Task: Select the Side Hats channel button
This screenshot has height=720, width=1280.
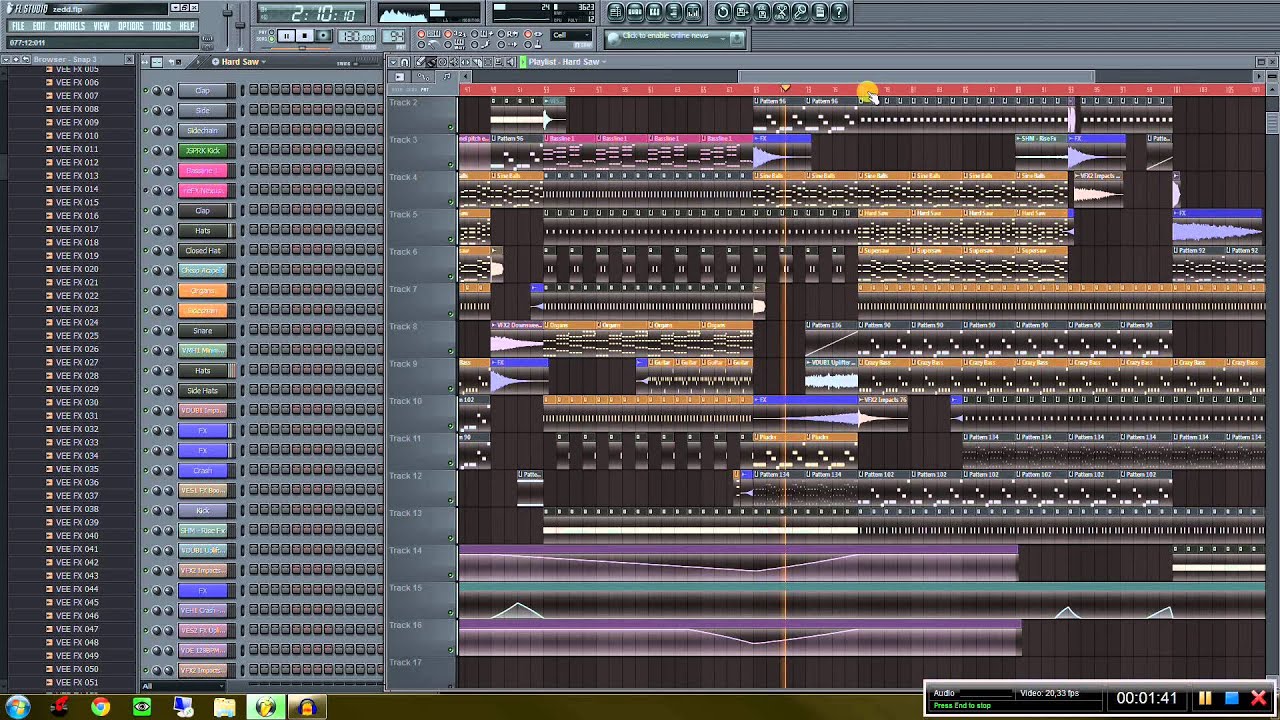Action: tap(202, 391)
